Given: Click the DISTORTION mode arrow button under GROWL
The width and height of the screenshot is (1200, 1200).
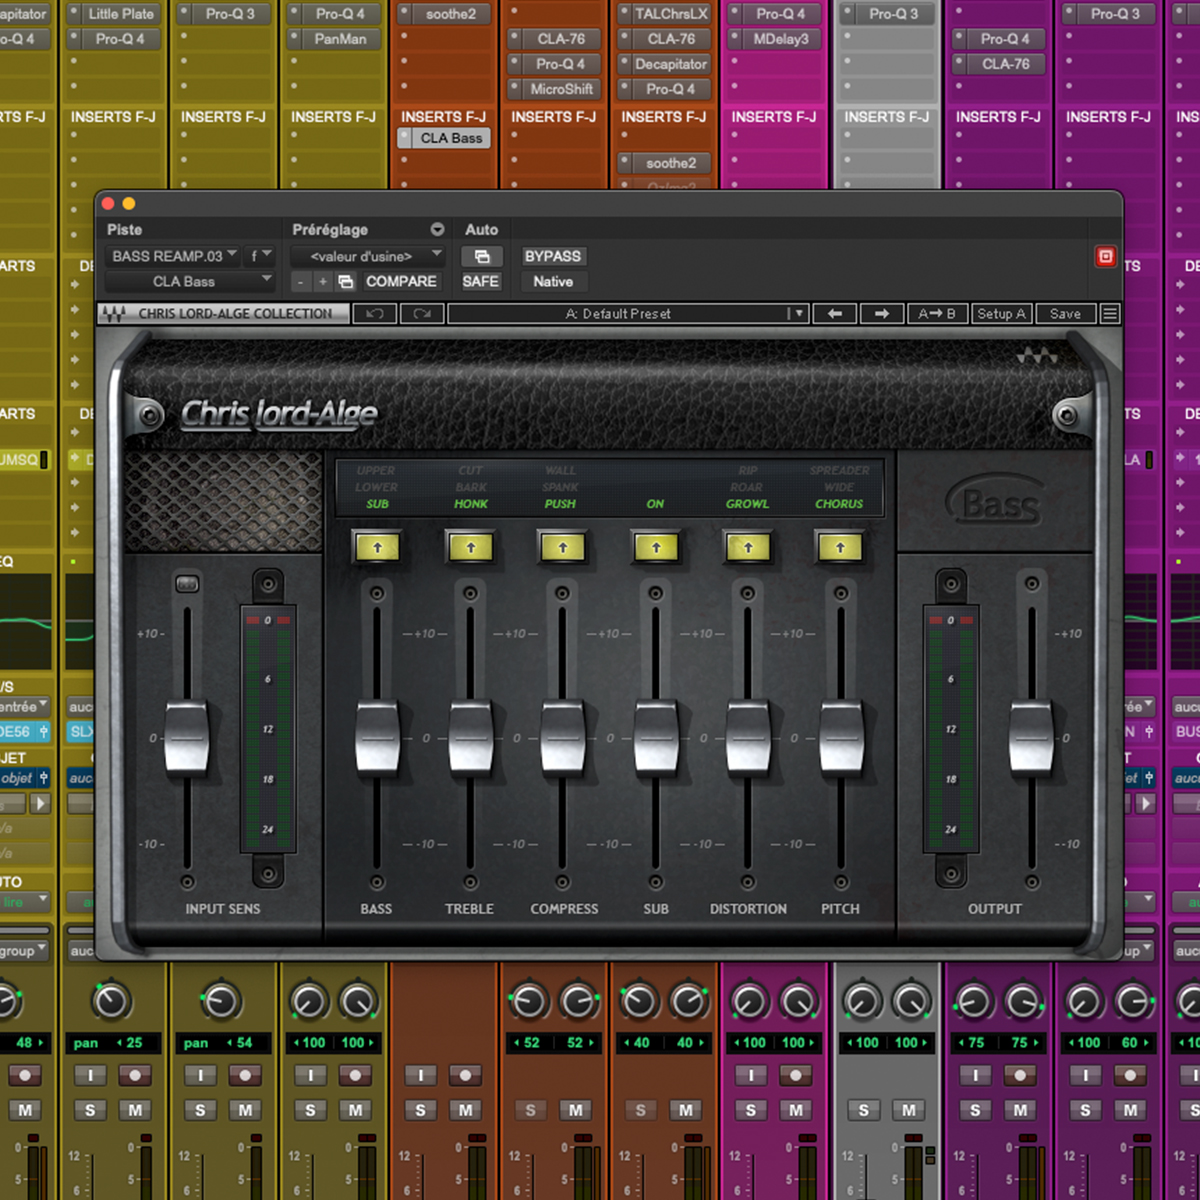Looking at the screenshot, I should click(748, 547).
